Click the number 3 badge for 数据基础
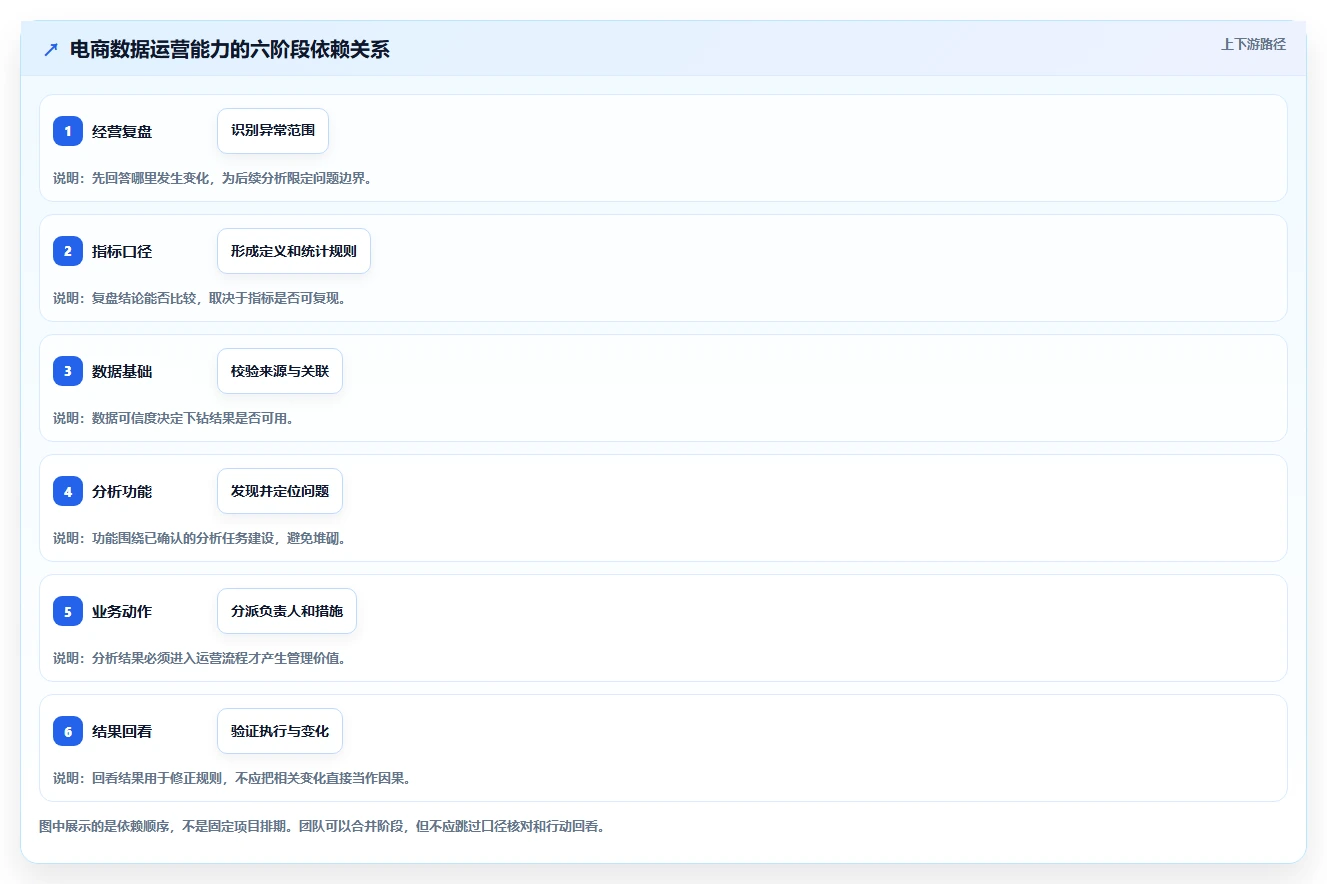Image resolution: width=1327 pixels, height=884 pixels. (x=68, y=371)
